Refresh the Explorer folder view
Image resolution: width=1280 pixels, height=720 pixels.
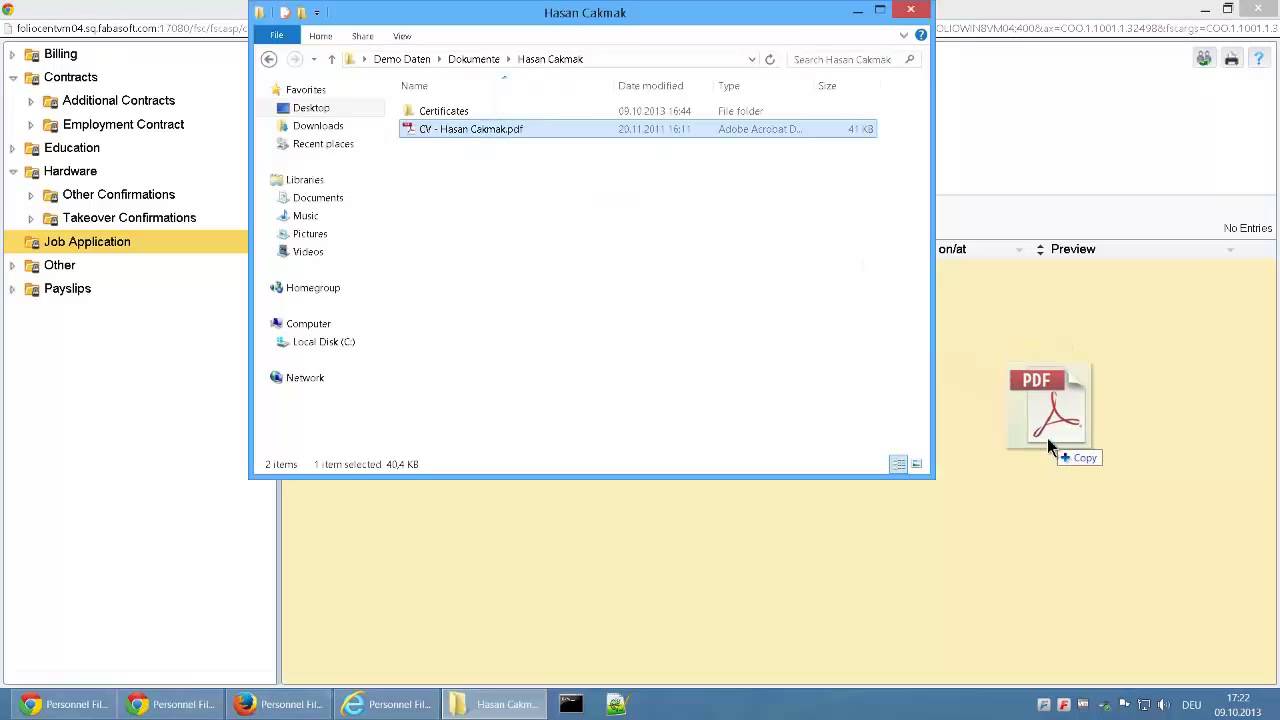tap(770, 59)
